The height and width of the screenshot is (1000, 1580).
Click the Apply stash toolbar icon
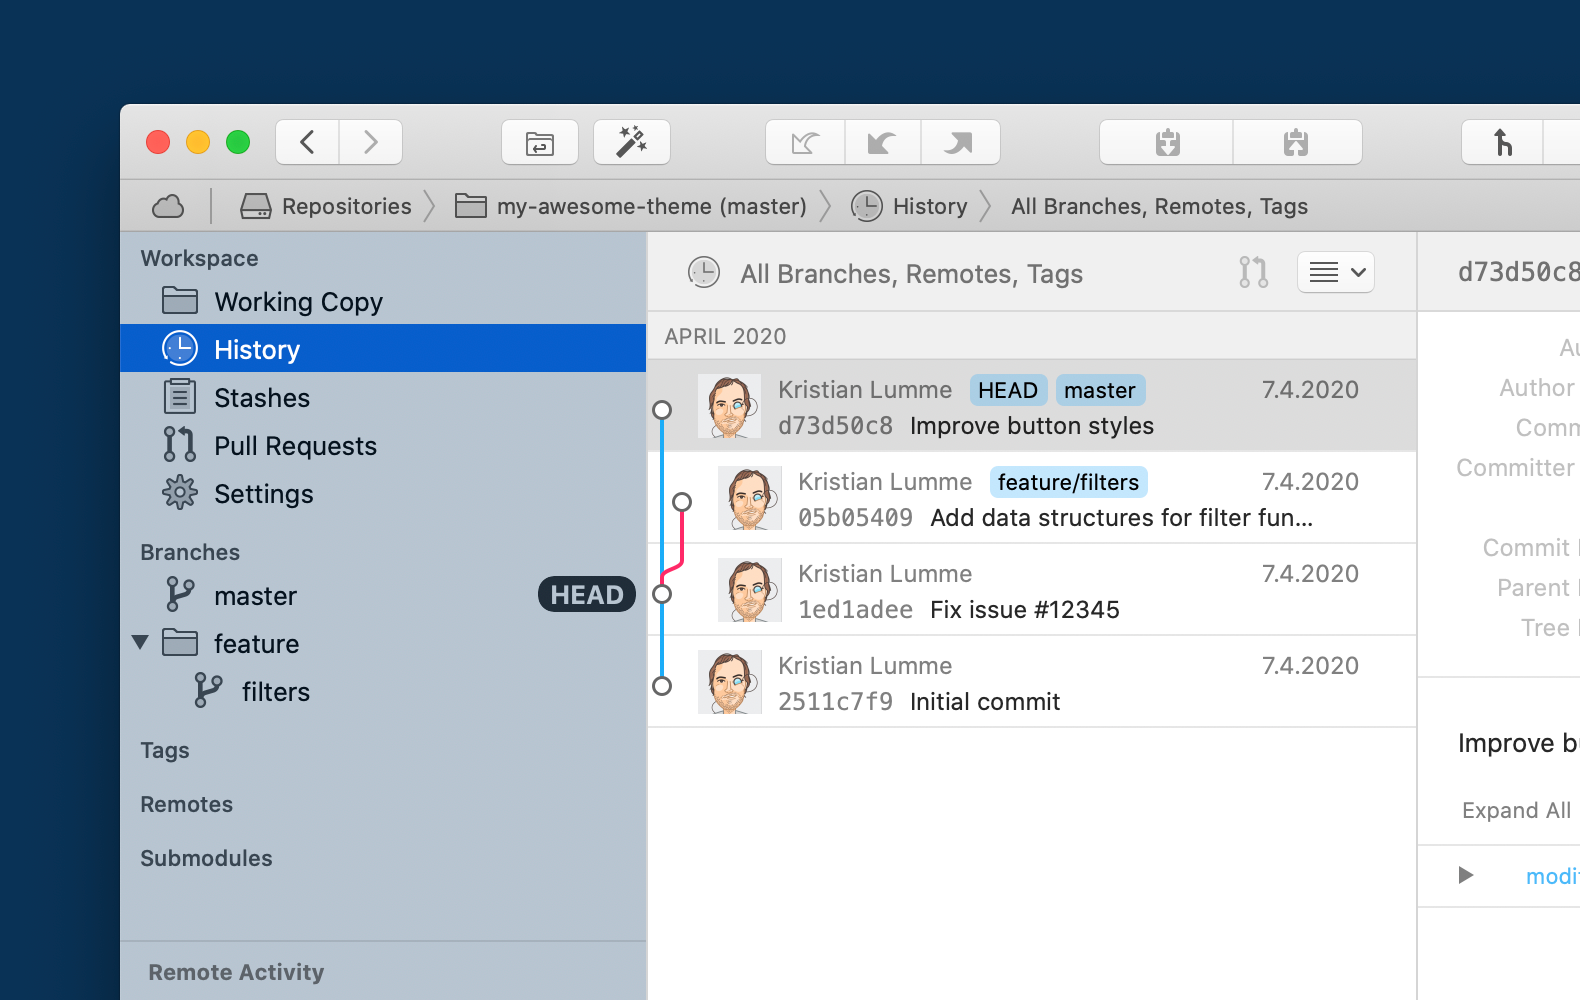click(x=1296, y=143)
